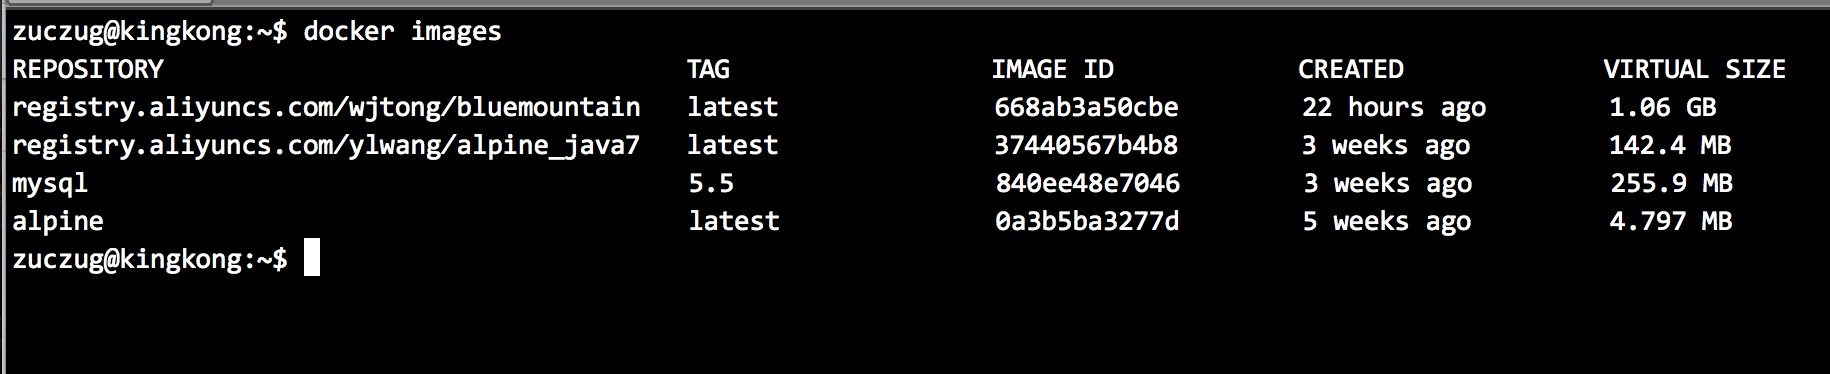Click the 'docker images' command text

[402, 33]
